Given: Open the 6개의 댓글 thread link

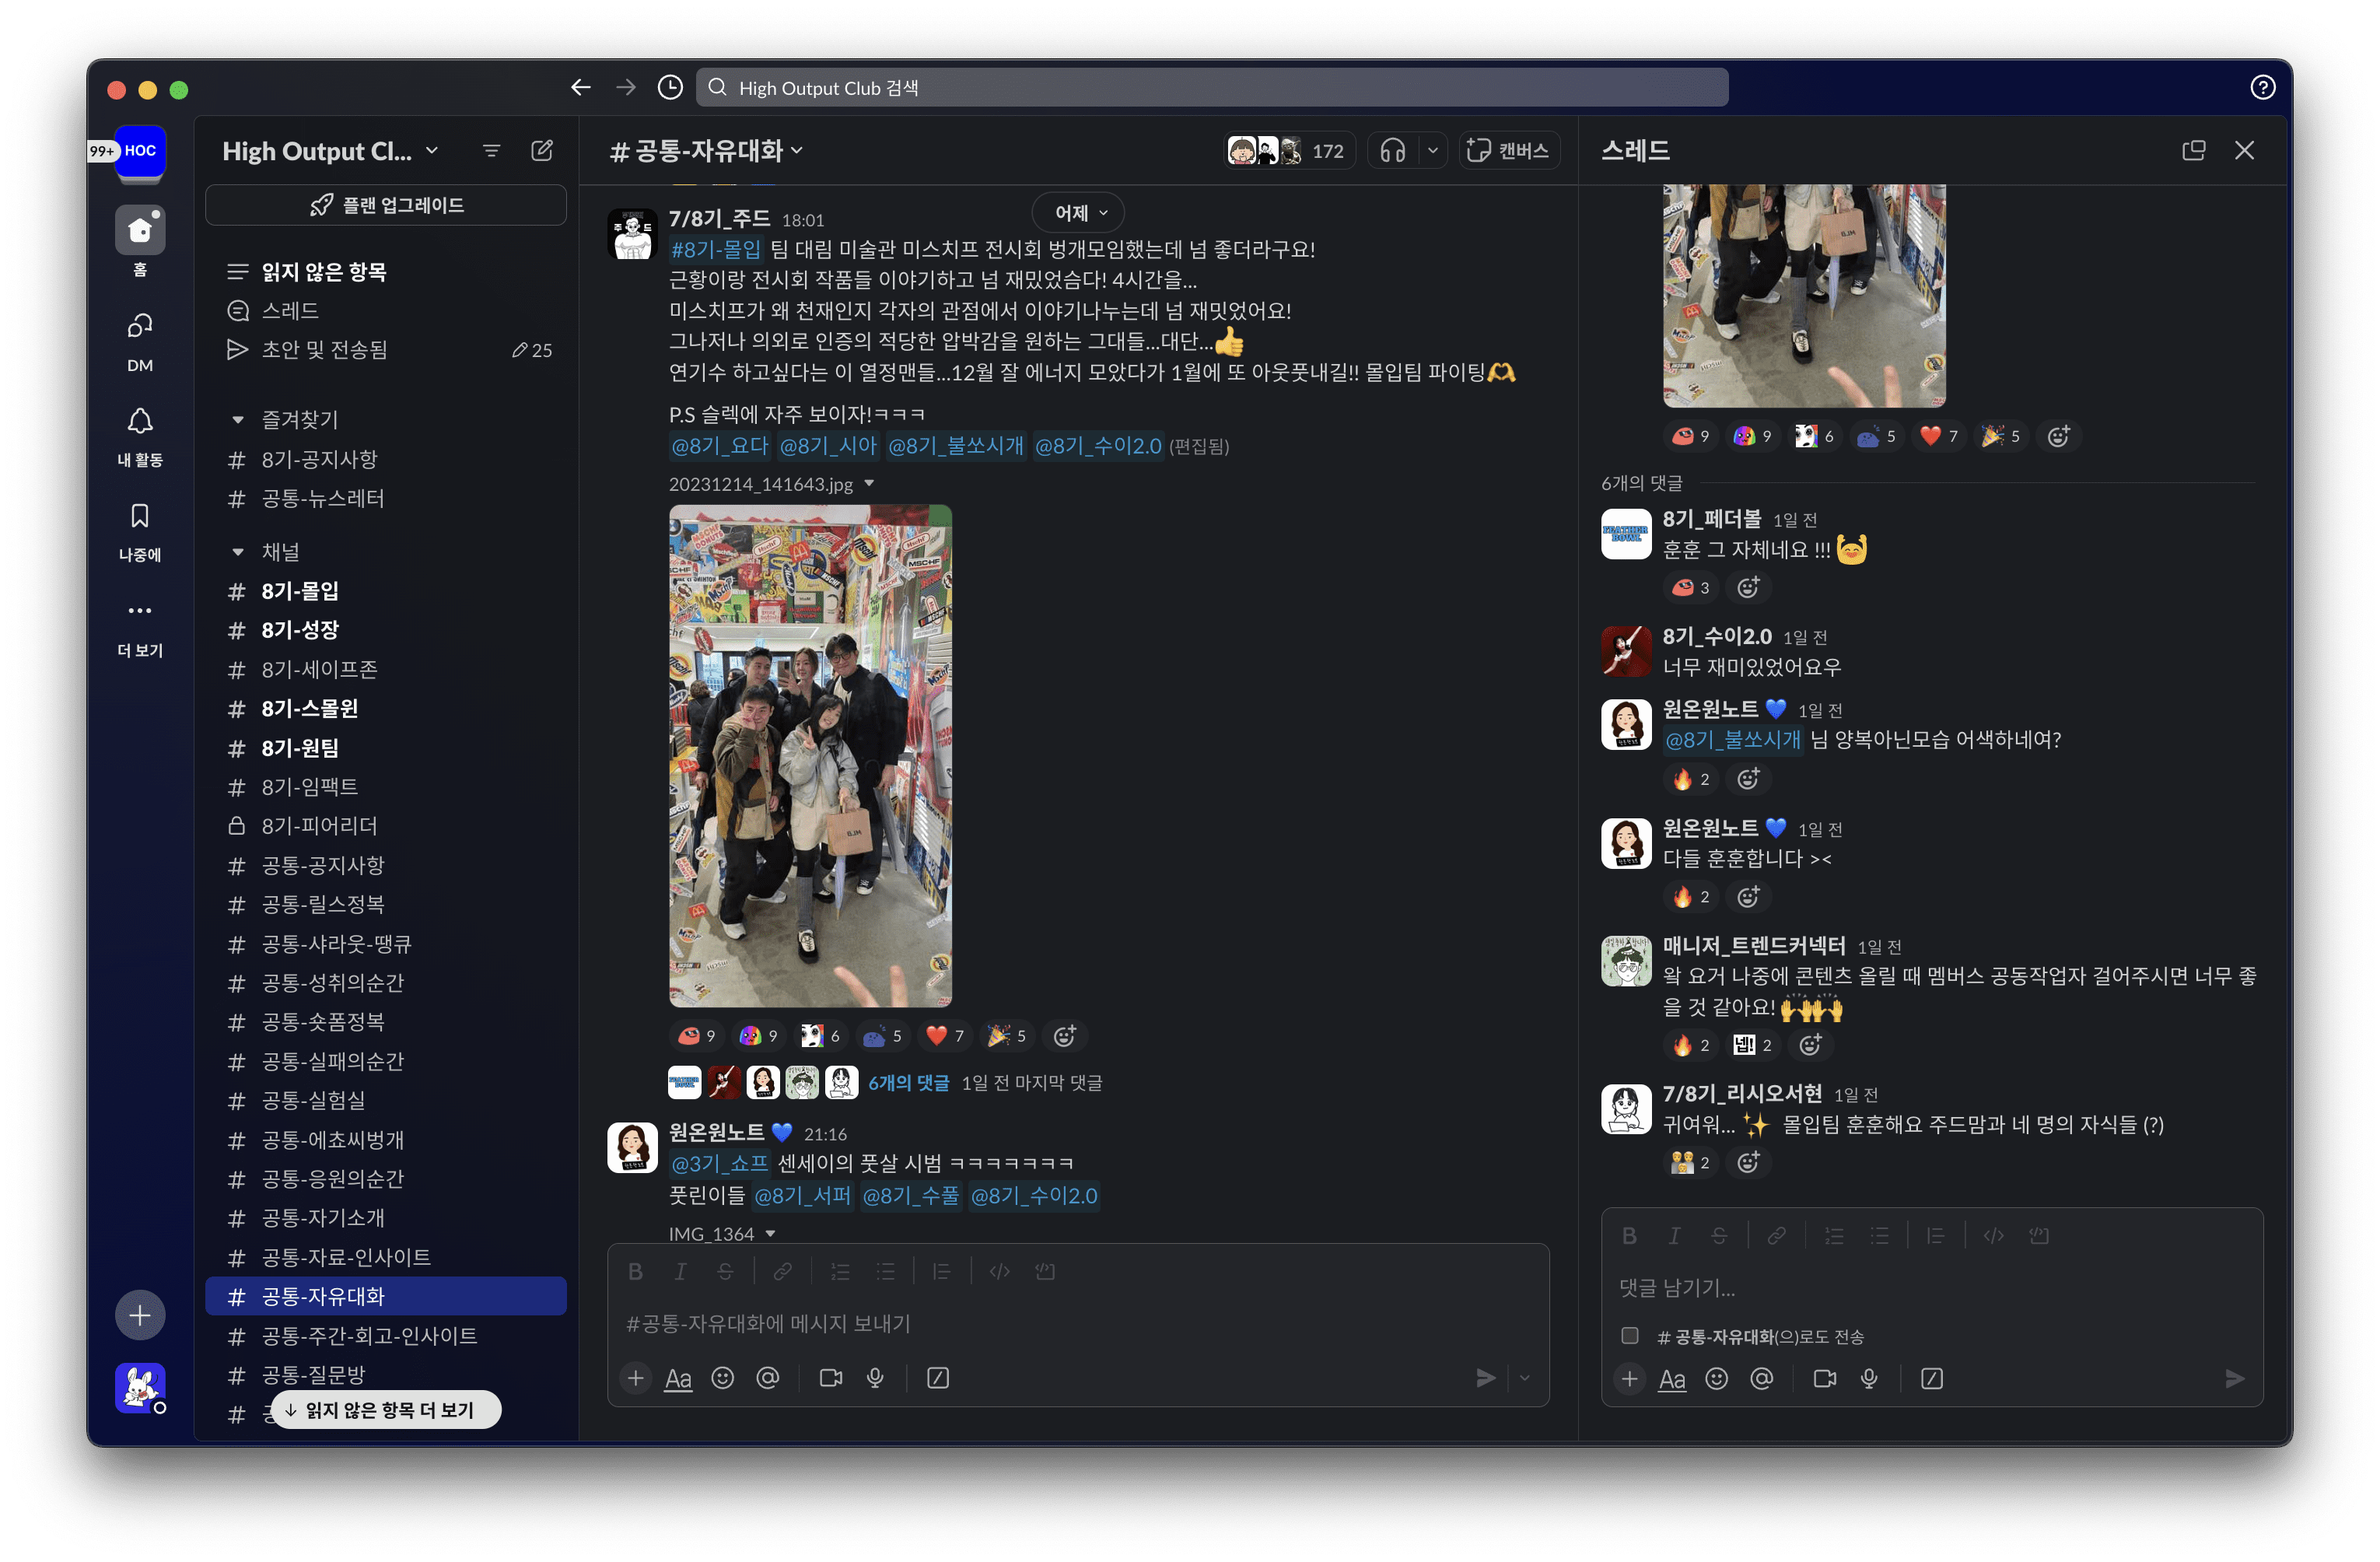Looking at the screenshot, I should 908,1083.
